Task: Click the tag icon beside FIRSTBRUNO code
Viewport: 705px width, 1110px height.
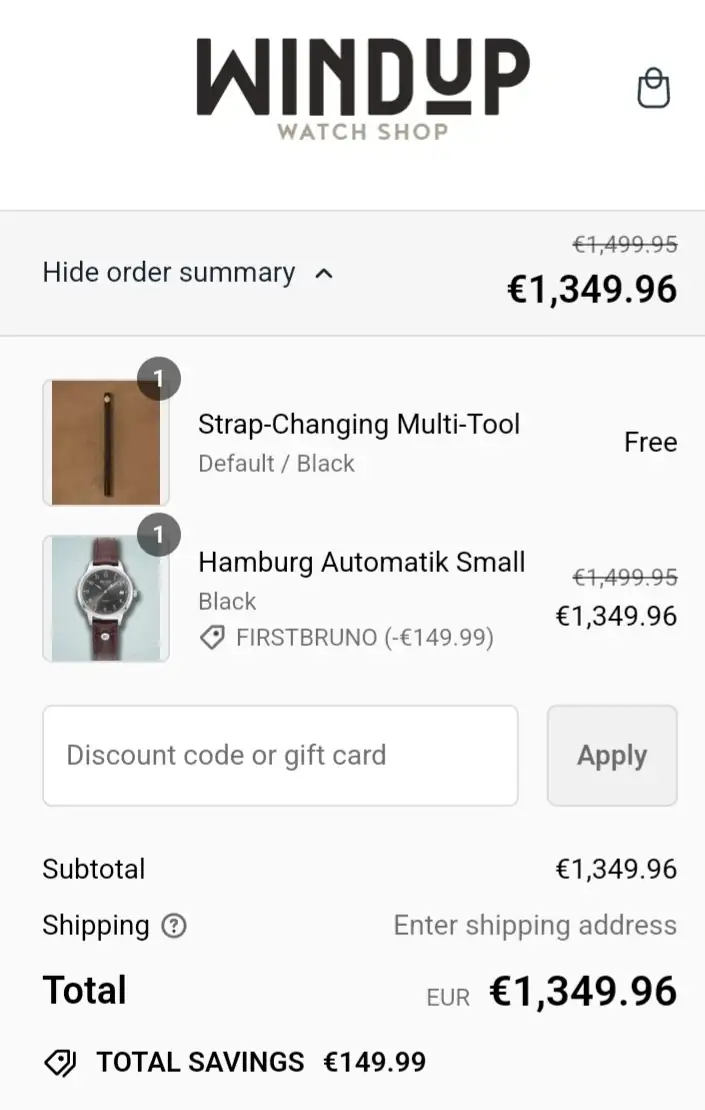Action: click(212, 638)
